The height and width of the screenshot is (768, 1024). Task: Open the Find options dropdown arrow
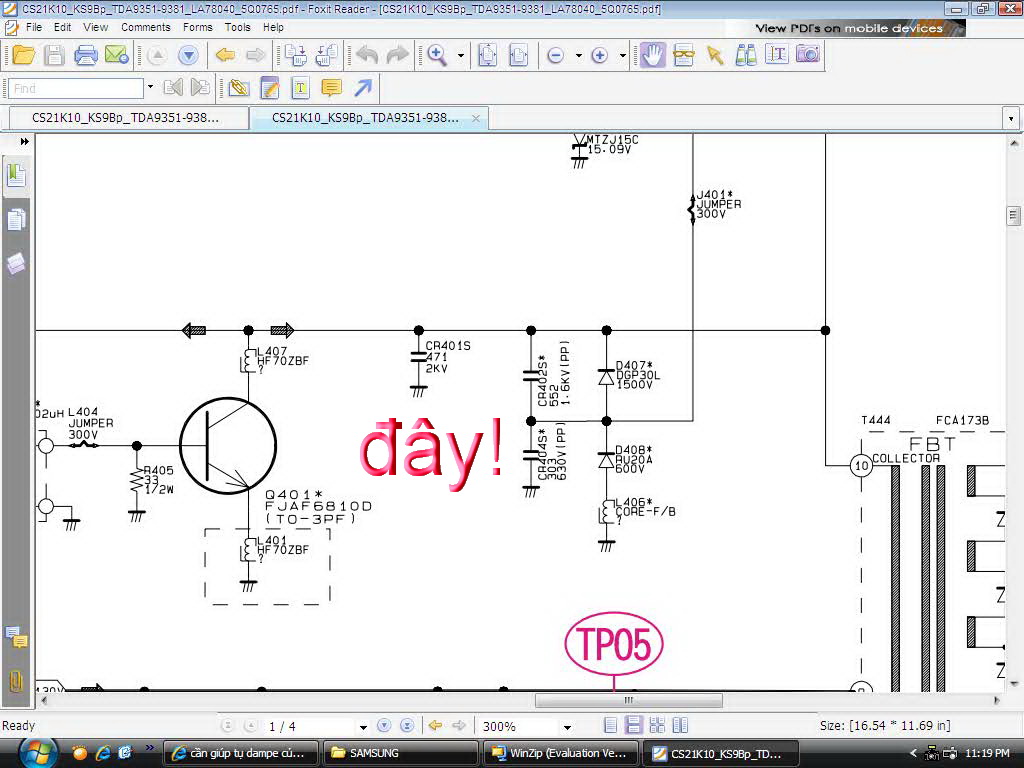tap(151, 88)
